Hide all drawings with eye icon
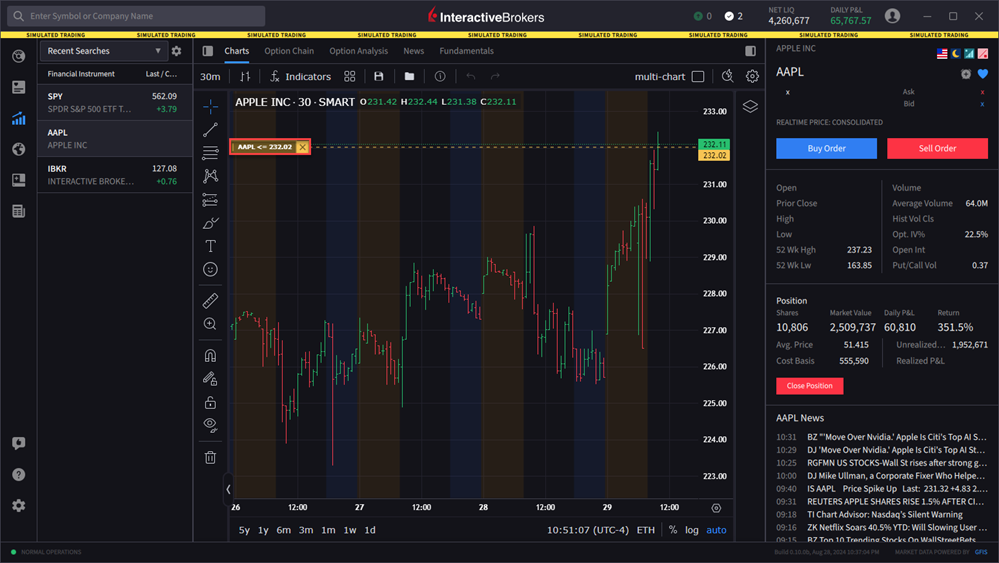The image size is (999, 563). [x=210, y=425]
